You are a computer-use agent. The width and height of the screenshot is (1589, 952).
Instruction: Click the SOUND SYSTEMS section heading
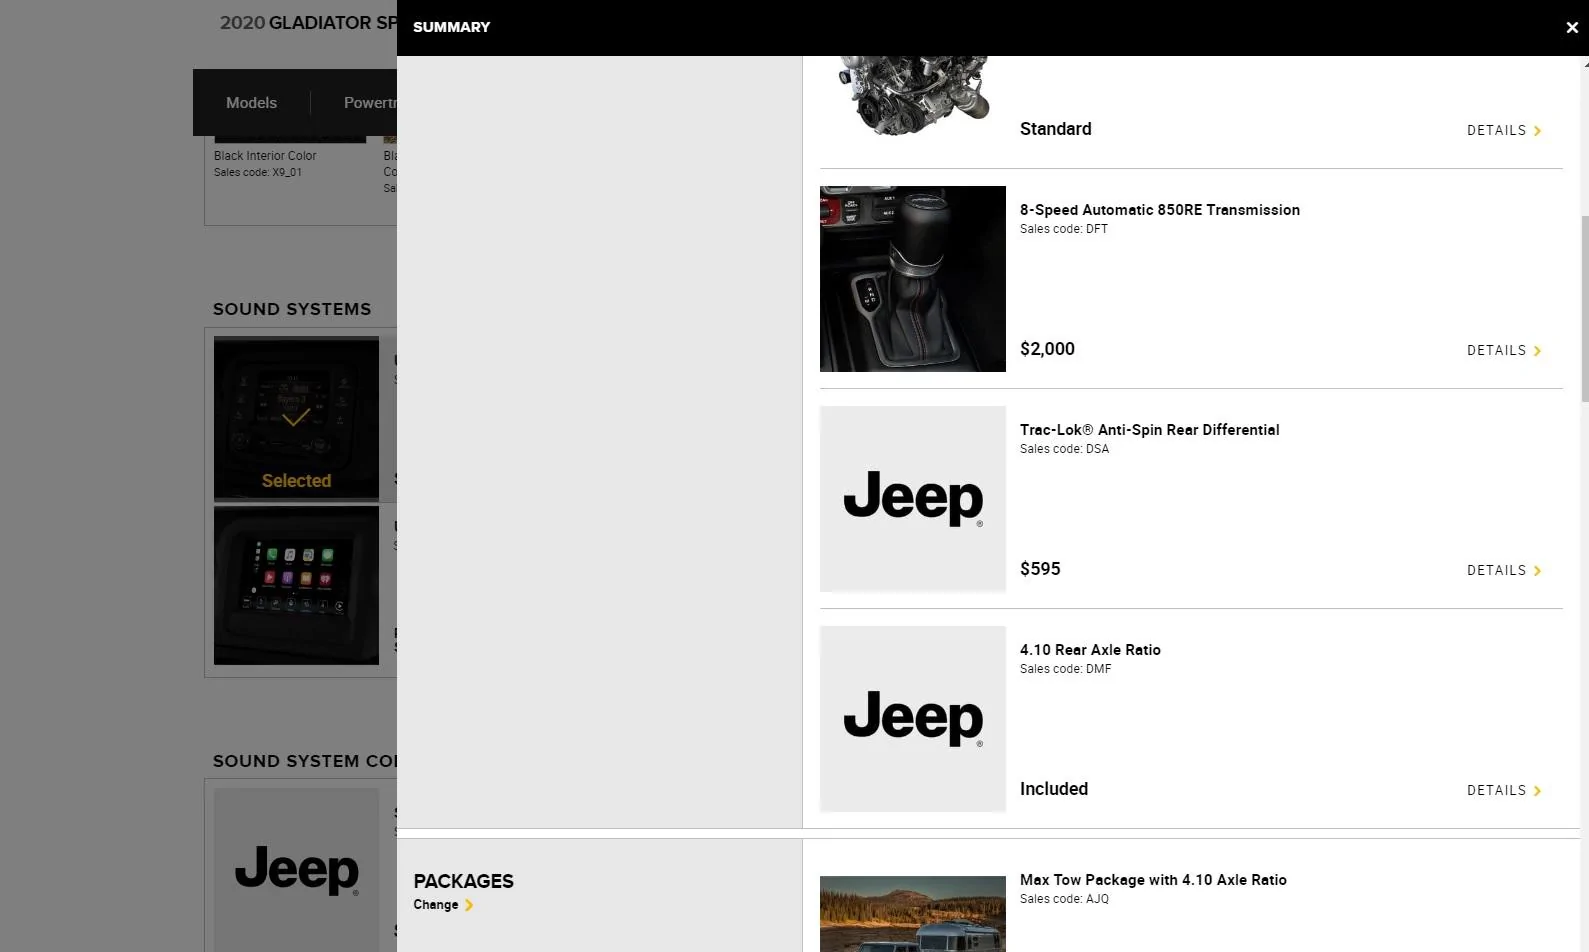click(x=292, y=310)
